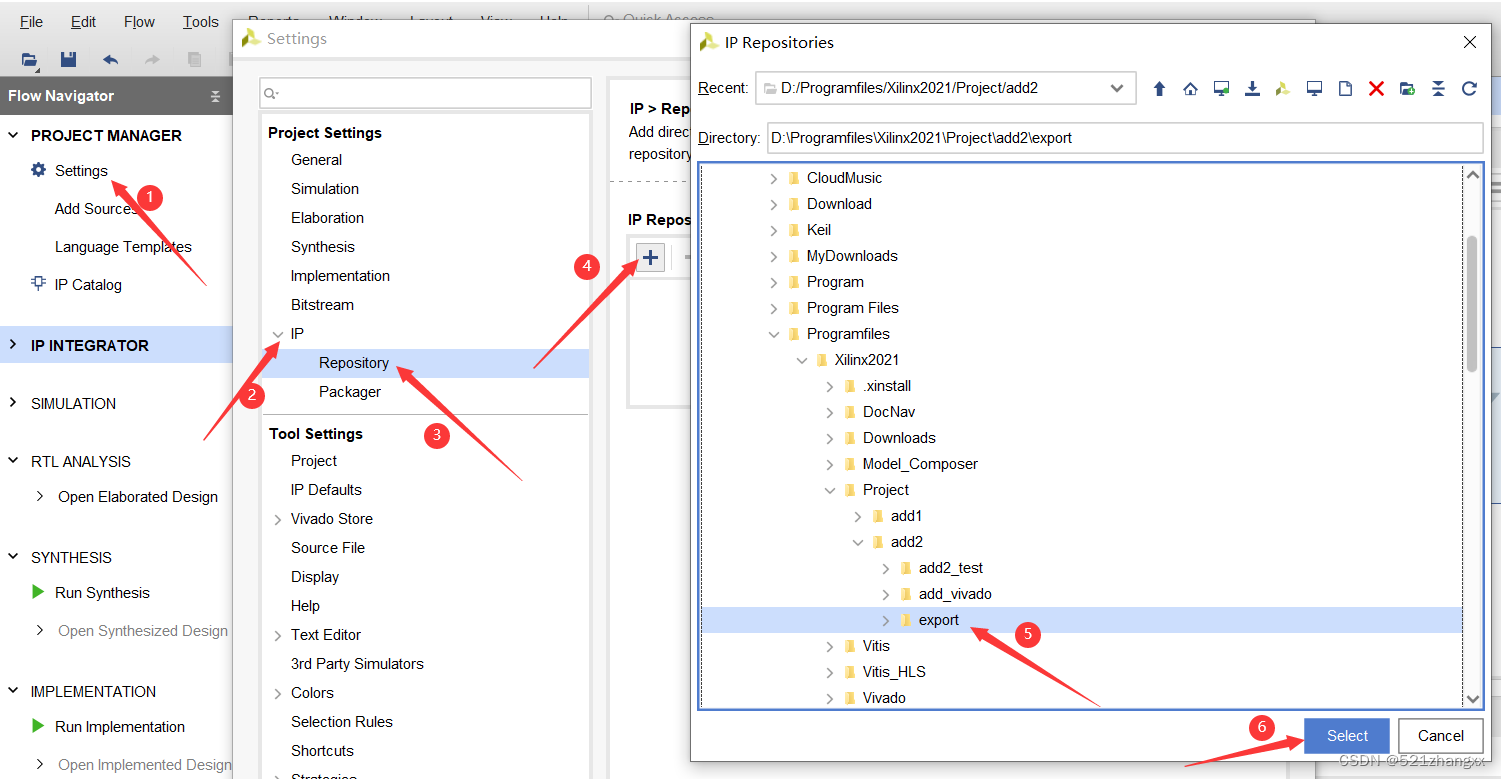The height and width of the screenshot is (779, 1501).
Task: Collapse Xilinx2021 folder node
Action: [801, 360]
